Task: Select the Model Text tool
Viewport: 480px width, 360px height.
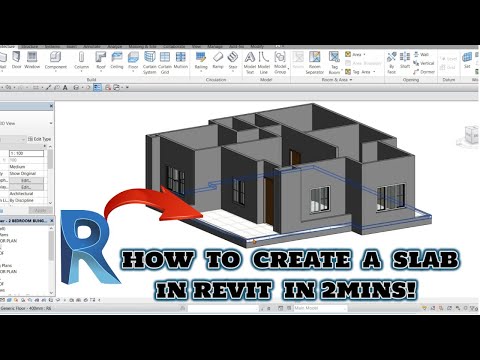Action: [250, 63]
